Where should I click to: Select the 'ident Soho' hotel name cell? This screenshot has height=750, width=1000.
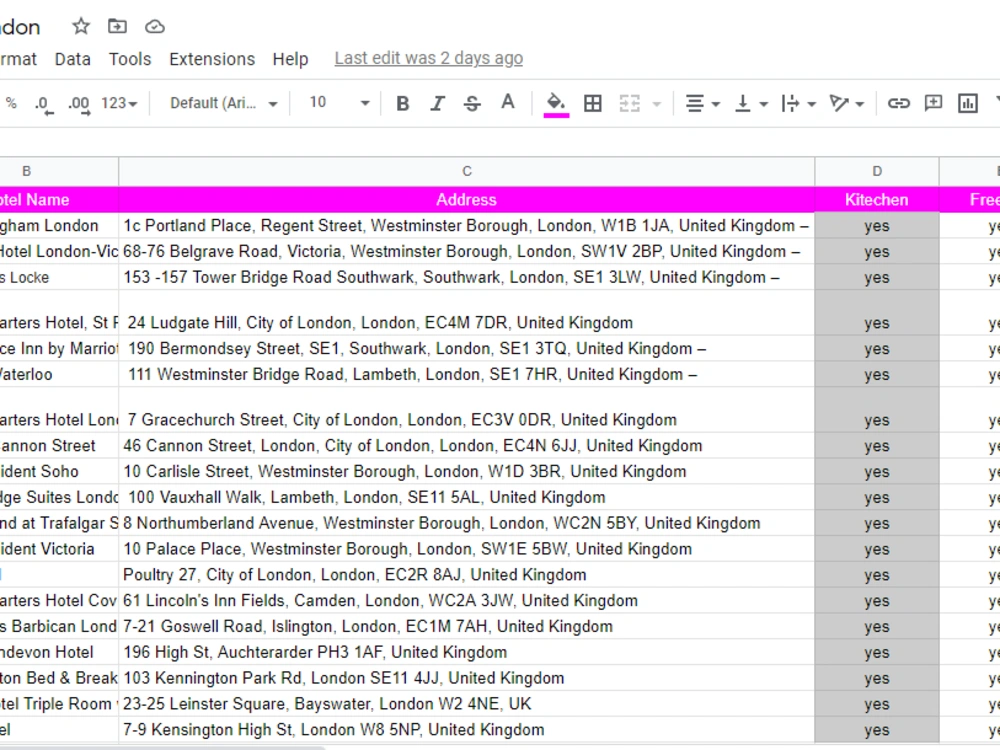59,471
